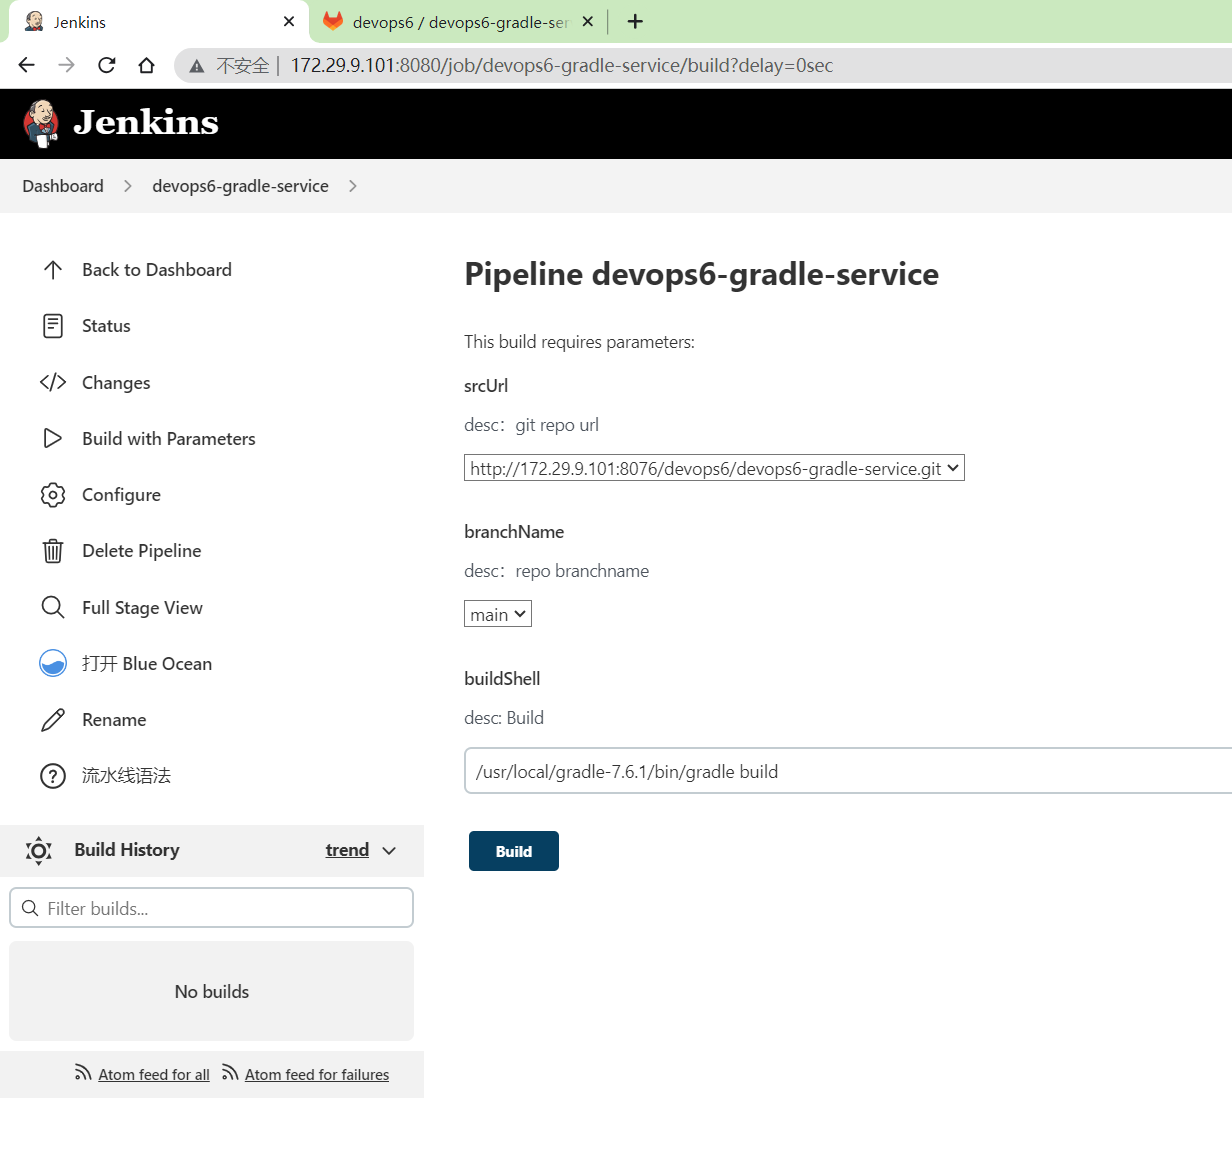The height and width of the screenshot is (1161, 1232).
Task: Click the 'This build requires parameters:' text
Action: coord(579,342)
